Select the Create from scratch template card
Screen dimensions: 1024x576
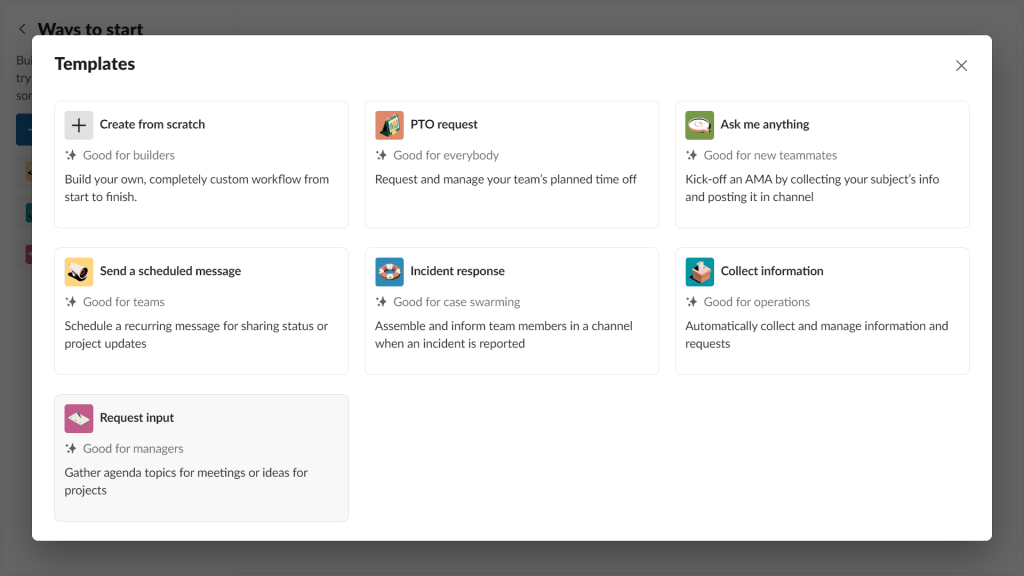pos(200,164)
